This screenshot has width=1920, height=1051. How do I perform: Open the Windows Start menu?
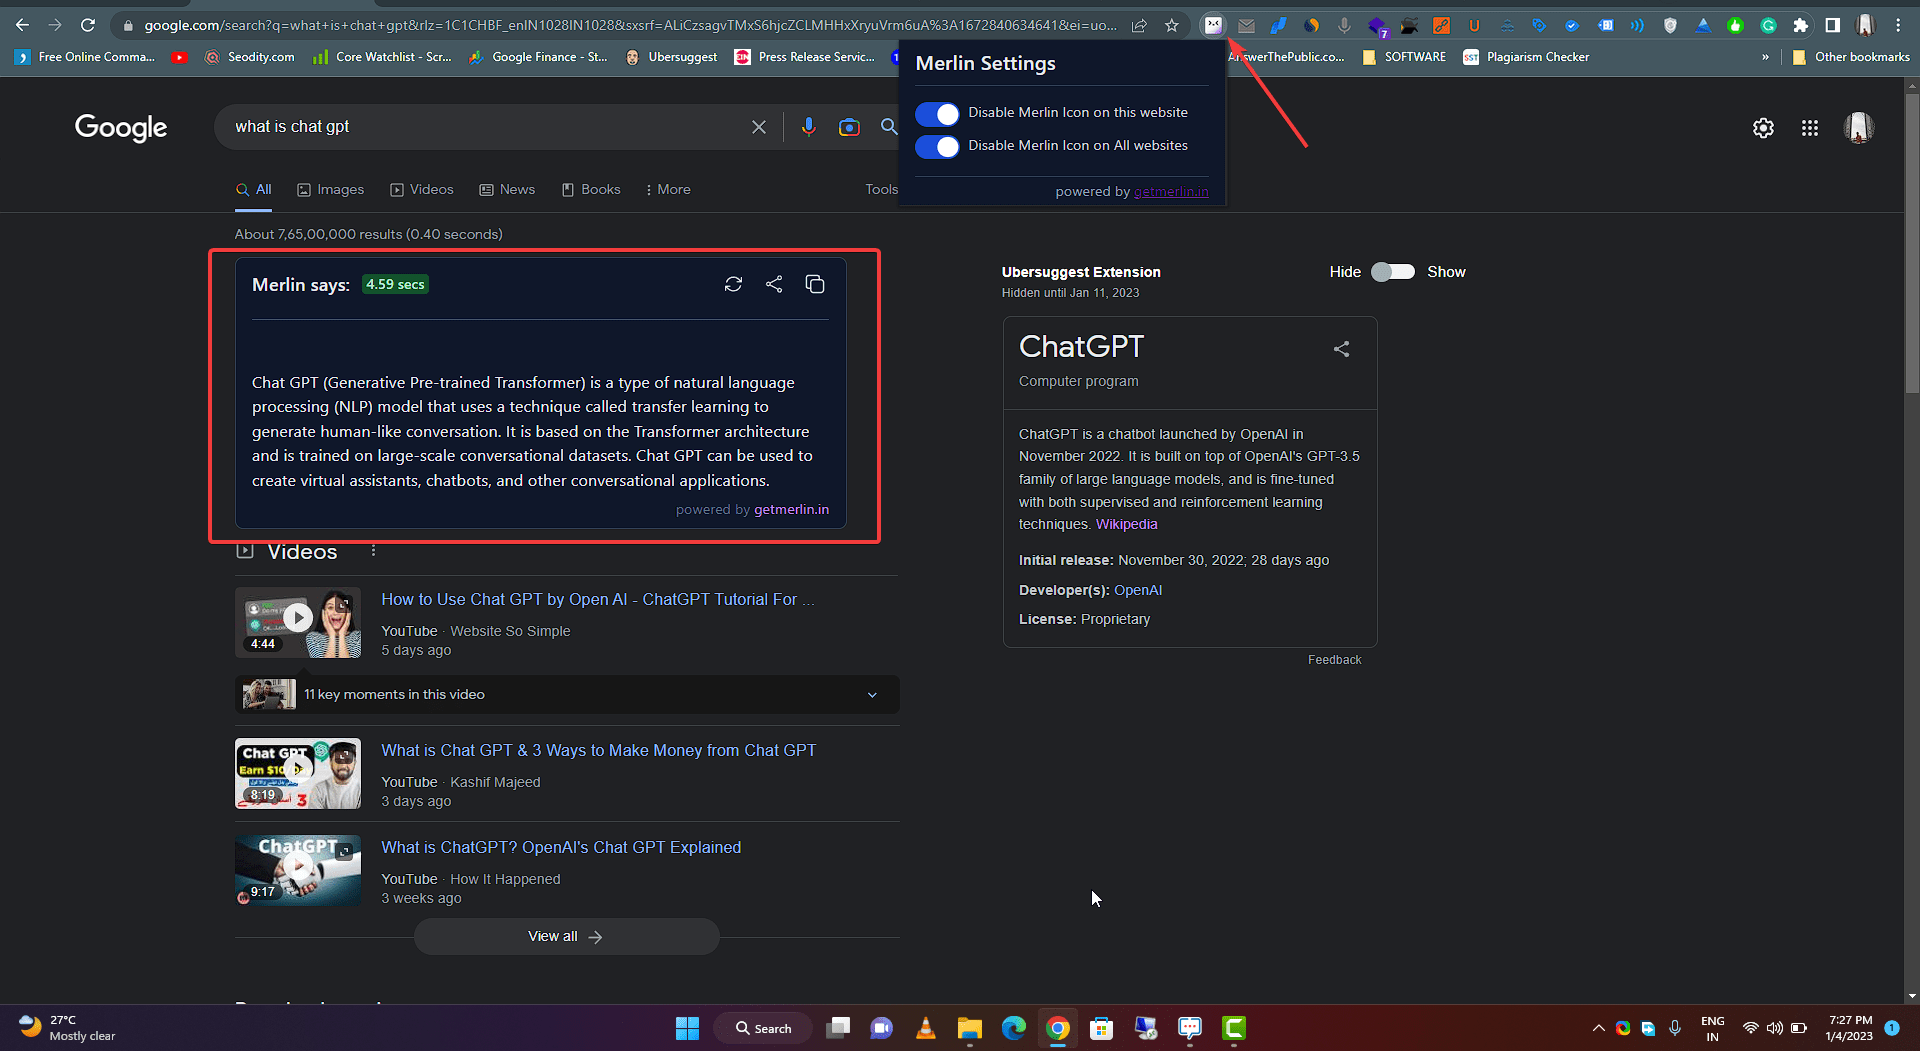687,1028
